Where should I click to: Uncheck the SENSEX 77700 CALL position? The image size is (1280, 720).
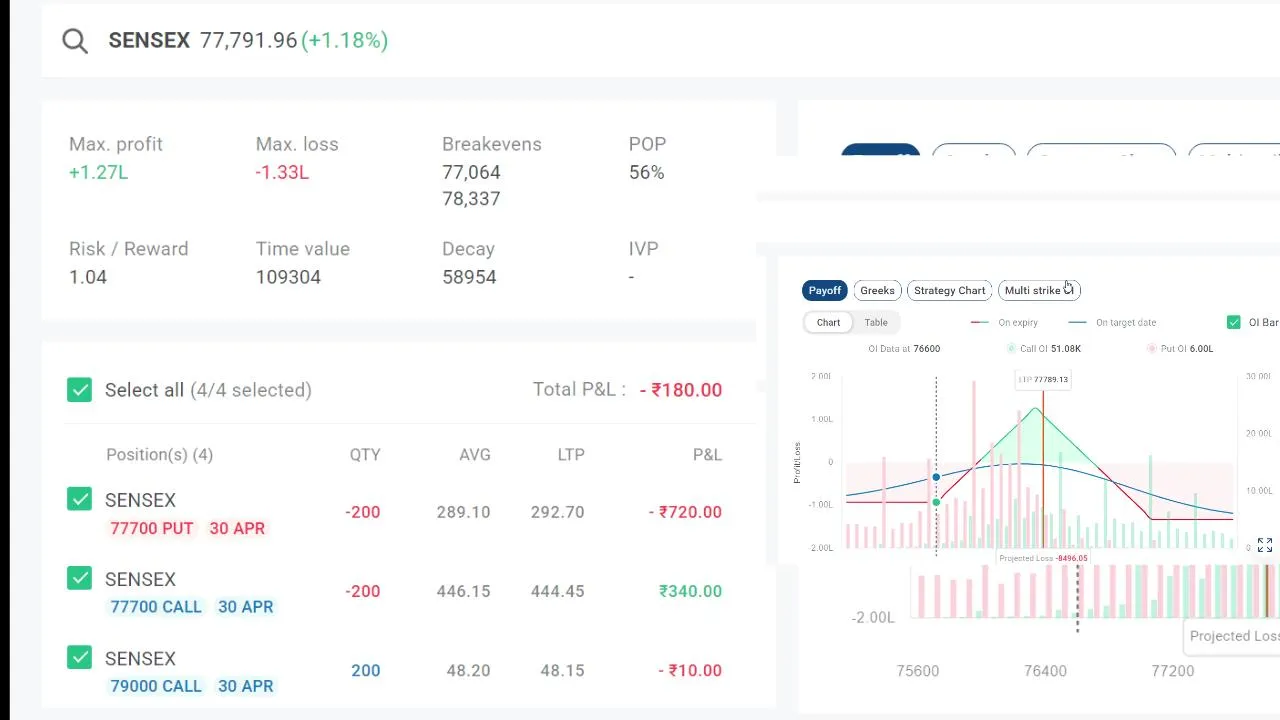pyautogui.click(x=79, y=577)
